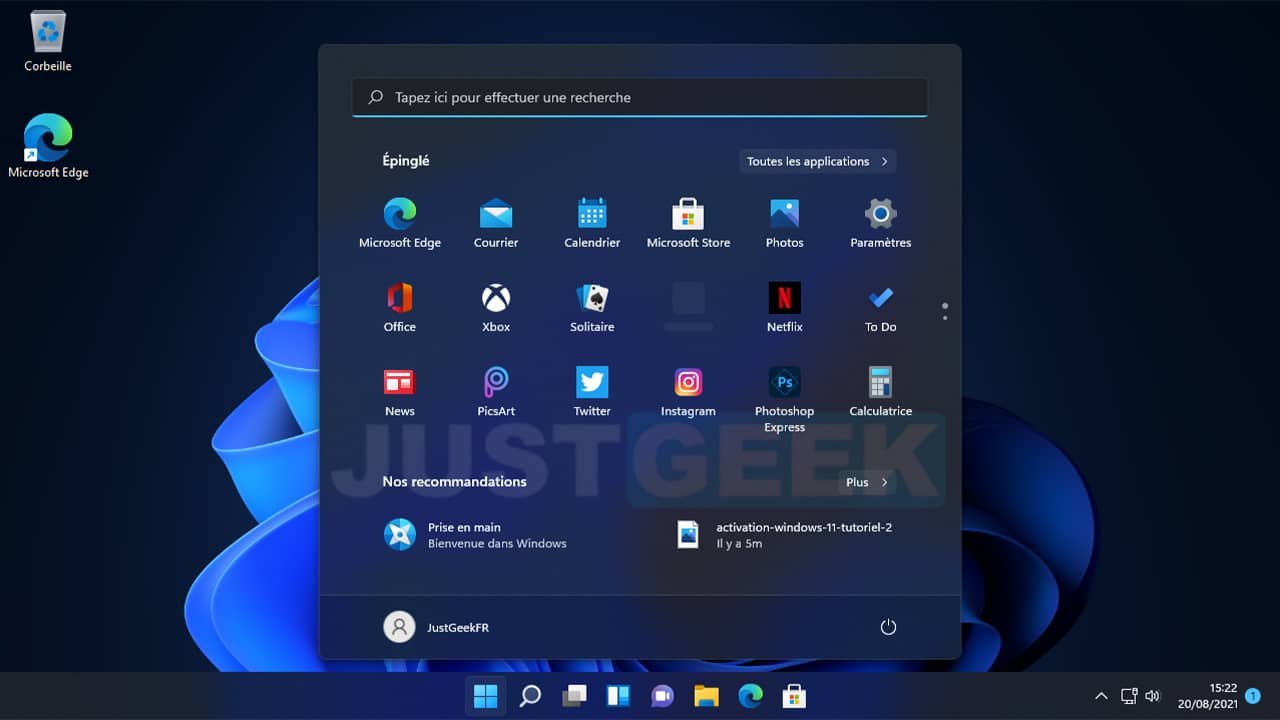Launch the Office app
This screenshot has width=1280, height=720.
(400, 307)
